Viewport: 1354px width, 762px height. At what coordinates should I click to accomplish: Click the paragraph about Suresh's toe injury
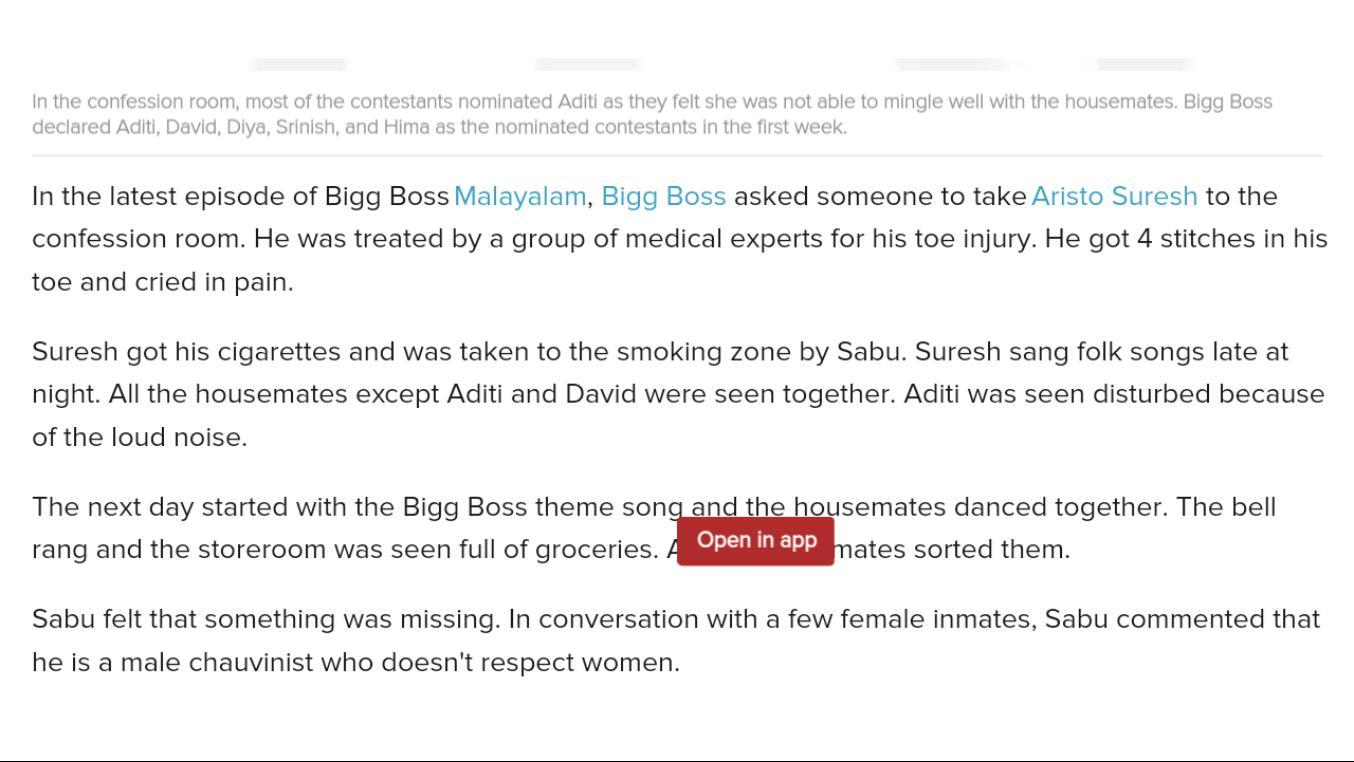(x=640, y=240)
